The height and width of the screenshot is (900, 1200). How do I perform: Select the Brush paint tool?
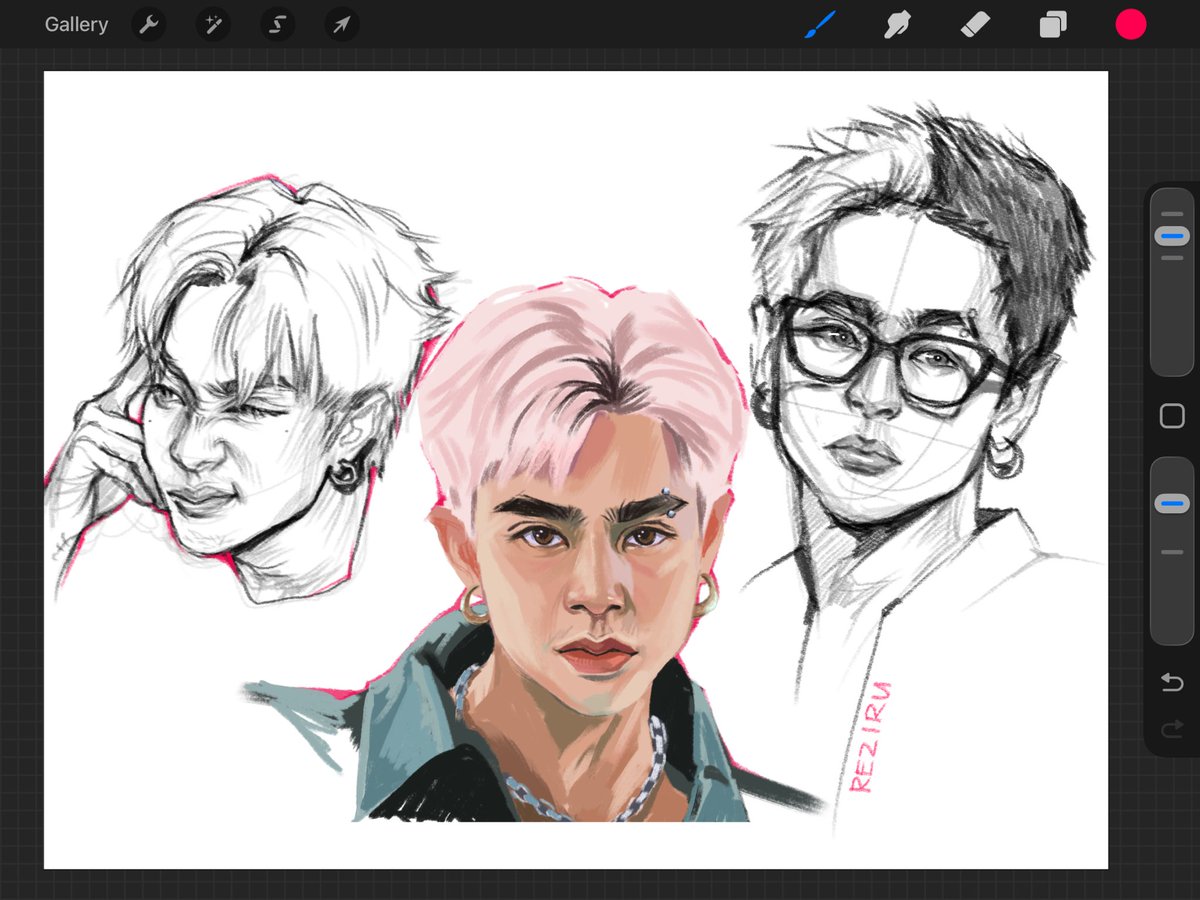[x=820, y=25]
